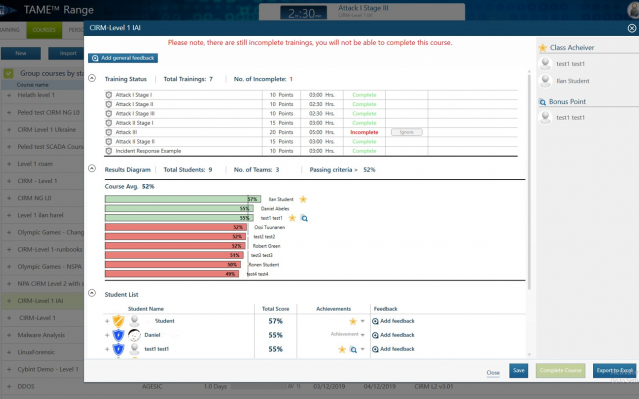The height and width of the screenshot is (399, 639).
Task: Click Ossi Tuunanen's 52% red result bar
Action: pos(175,227)
